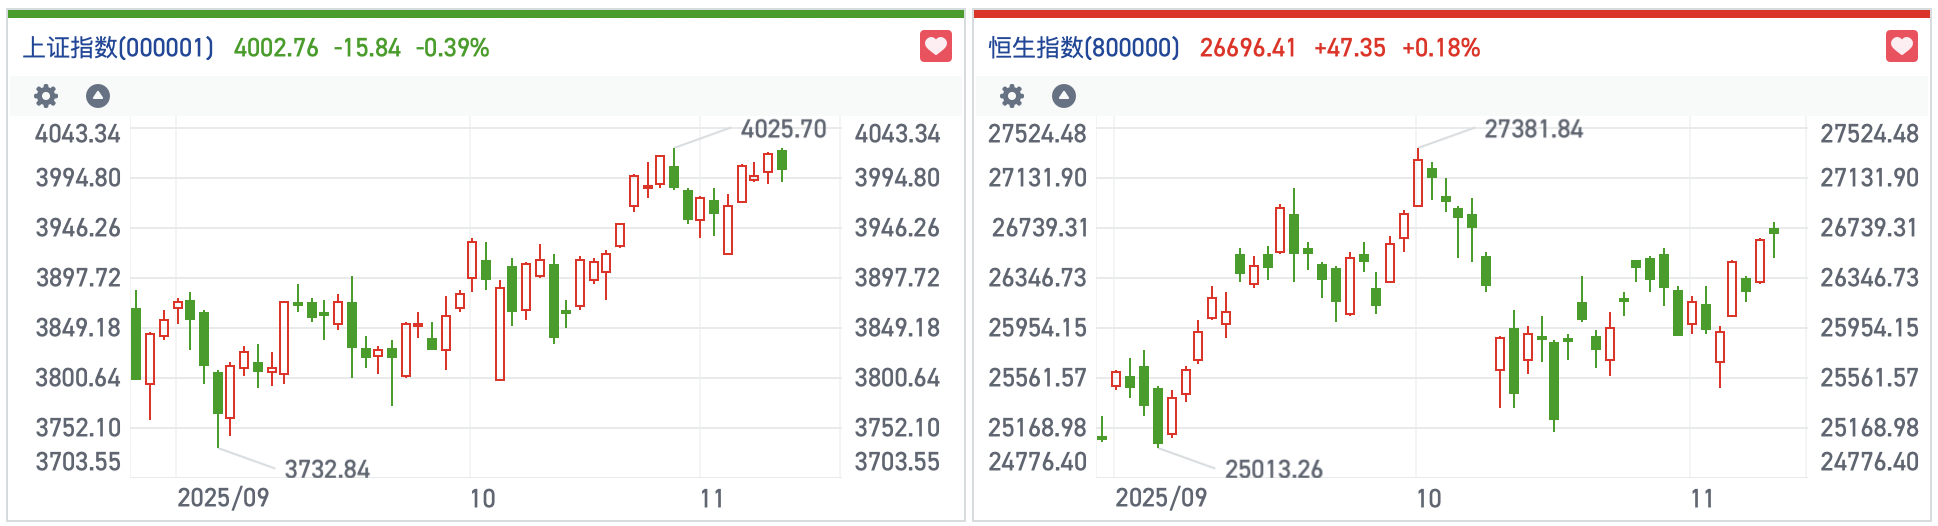The height and width of the screenshot is (526, 1938).
Task: Open settings gear on 上证指数 chart
Action: click(x=46, y=96)
